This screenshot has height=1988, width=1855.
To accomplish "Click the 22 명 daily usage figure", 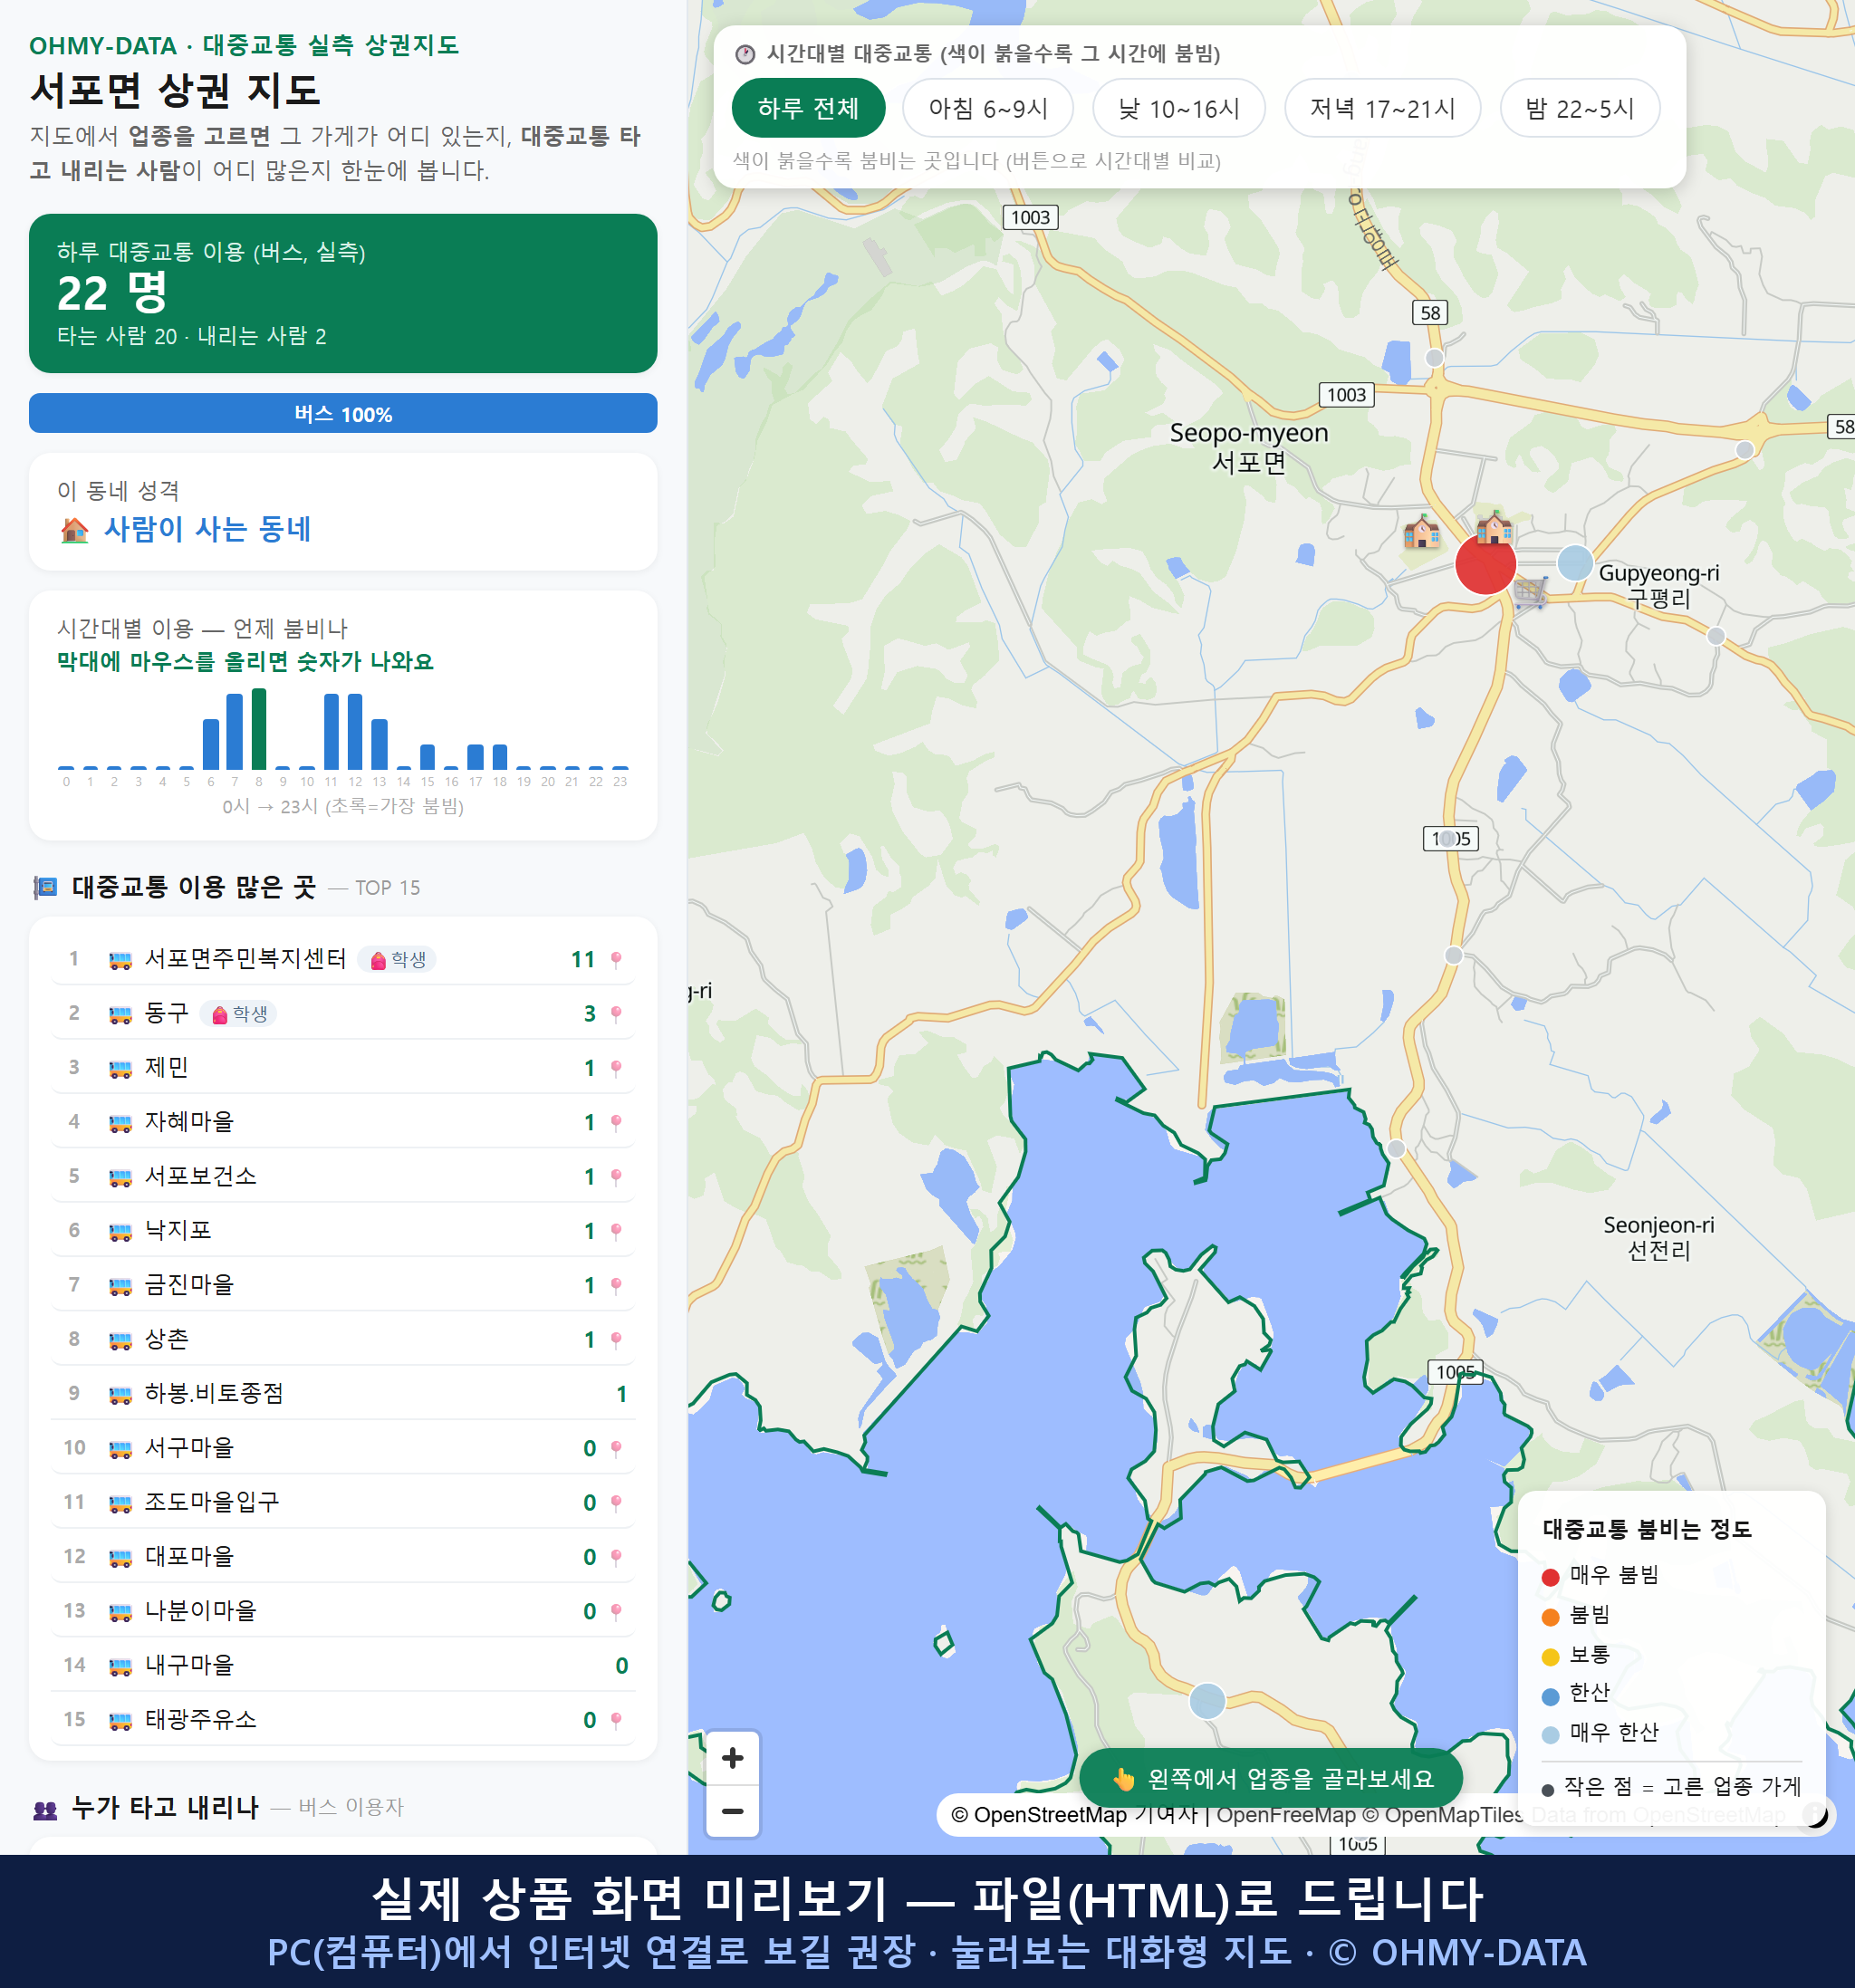I will (x=112, y=293).
